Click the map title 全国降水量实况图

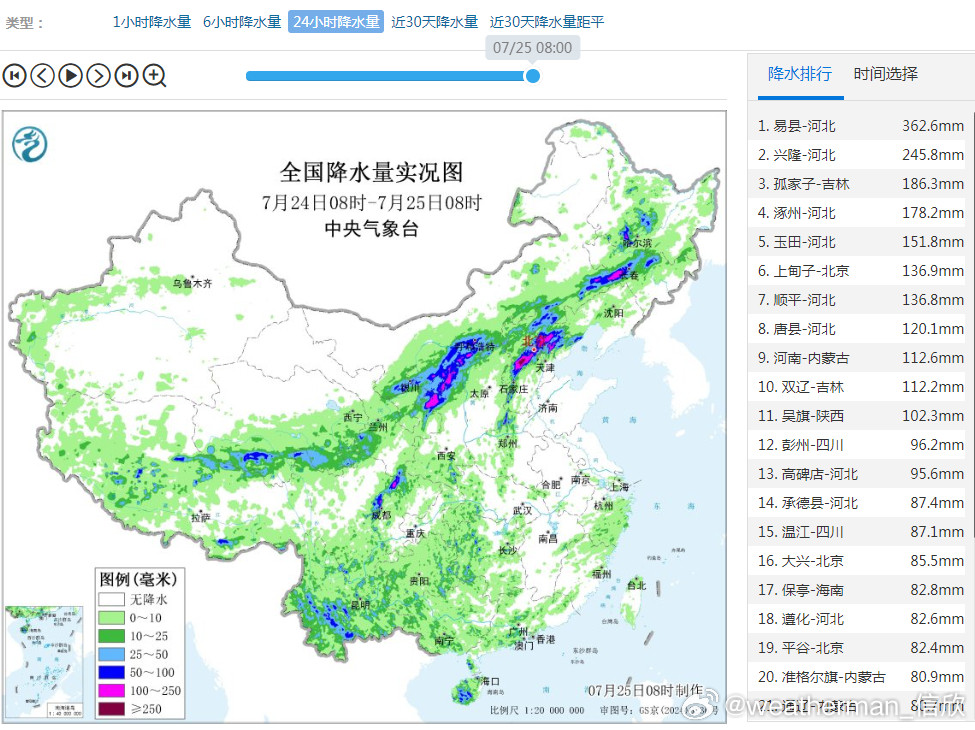(371, 172)
